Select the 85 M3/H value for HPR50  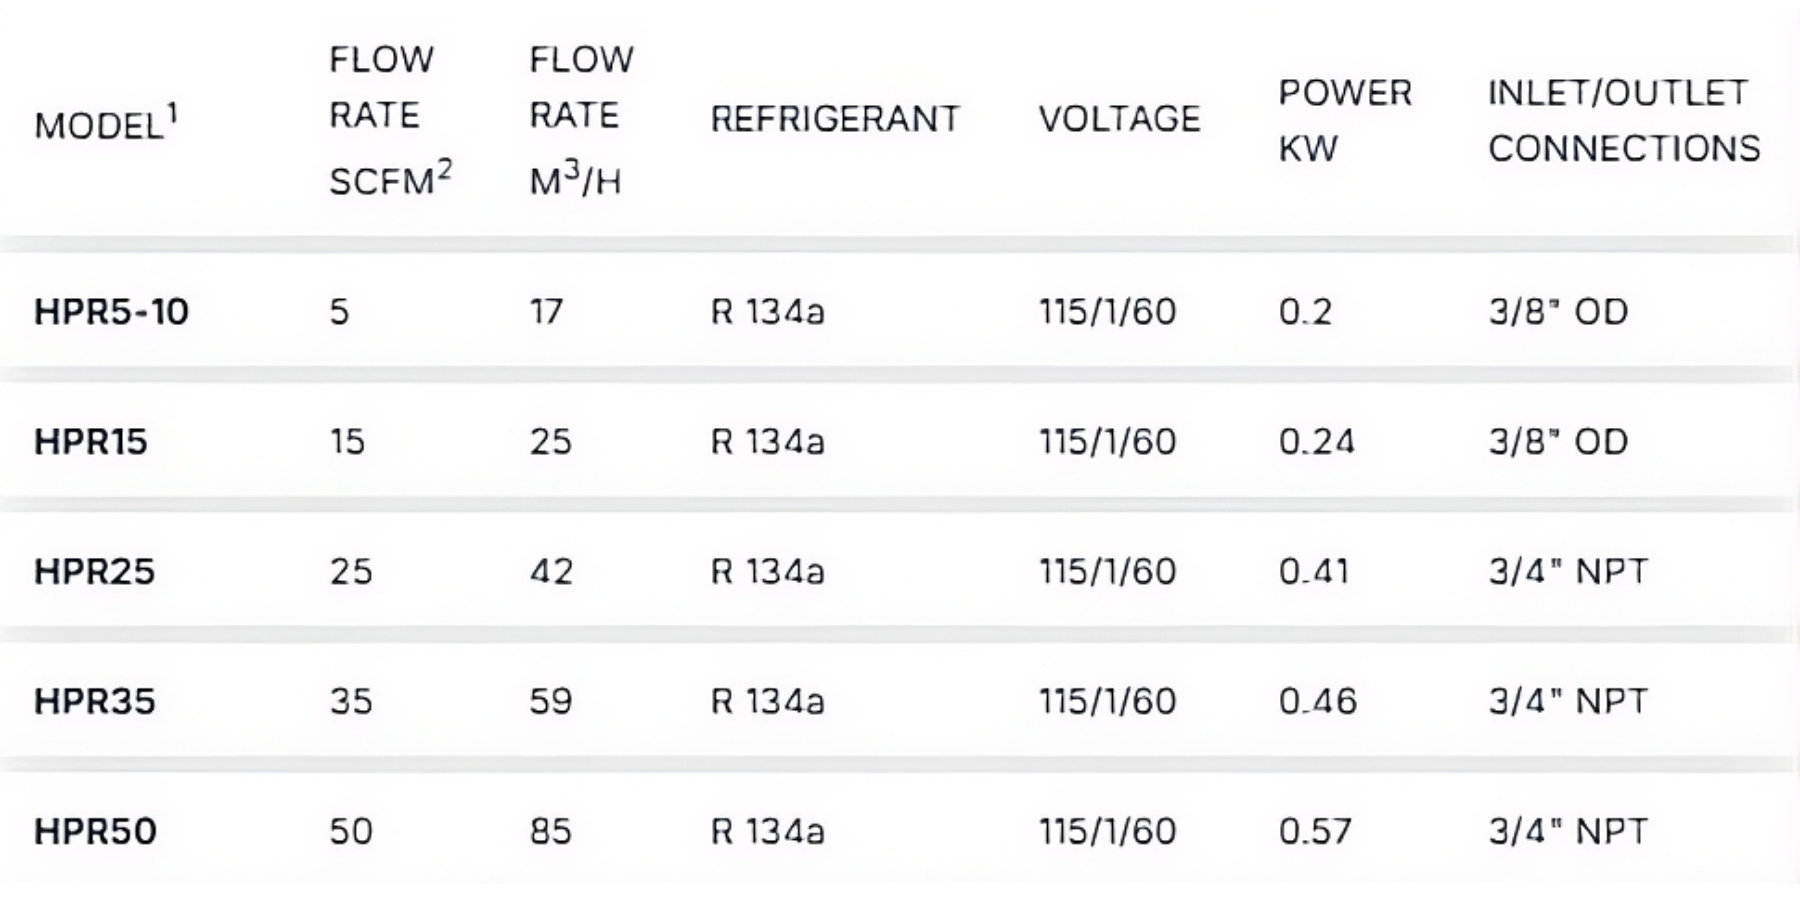[551, 831]
